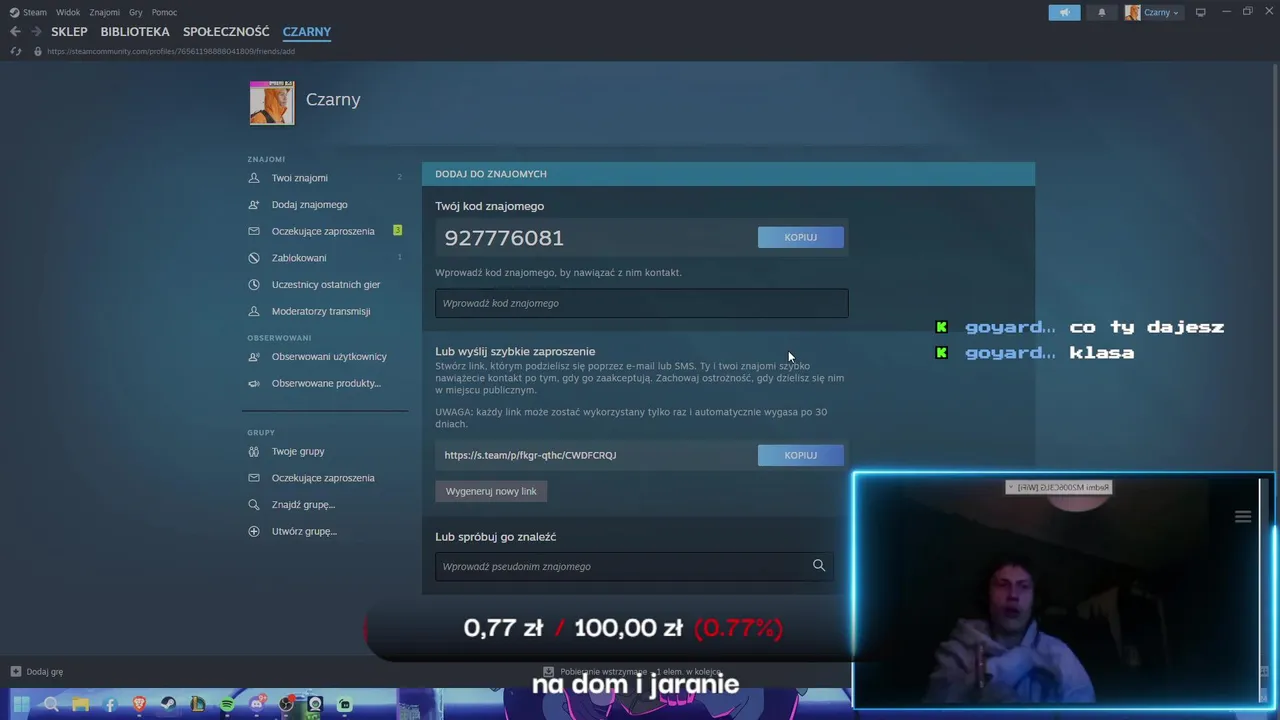Click person icon beside Twoi znajomi
The height and width of the screenshot is (720, 1280).
coord(253,178)
